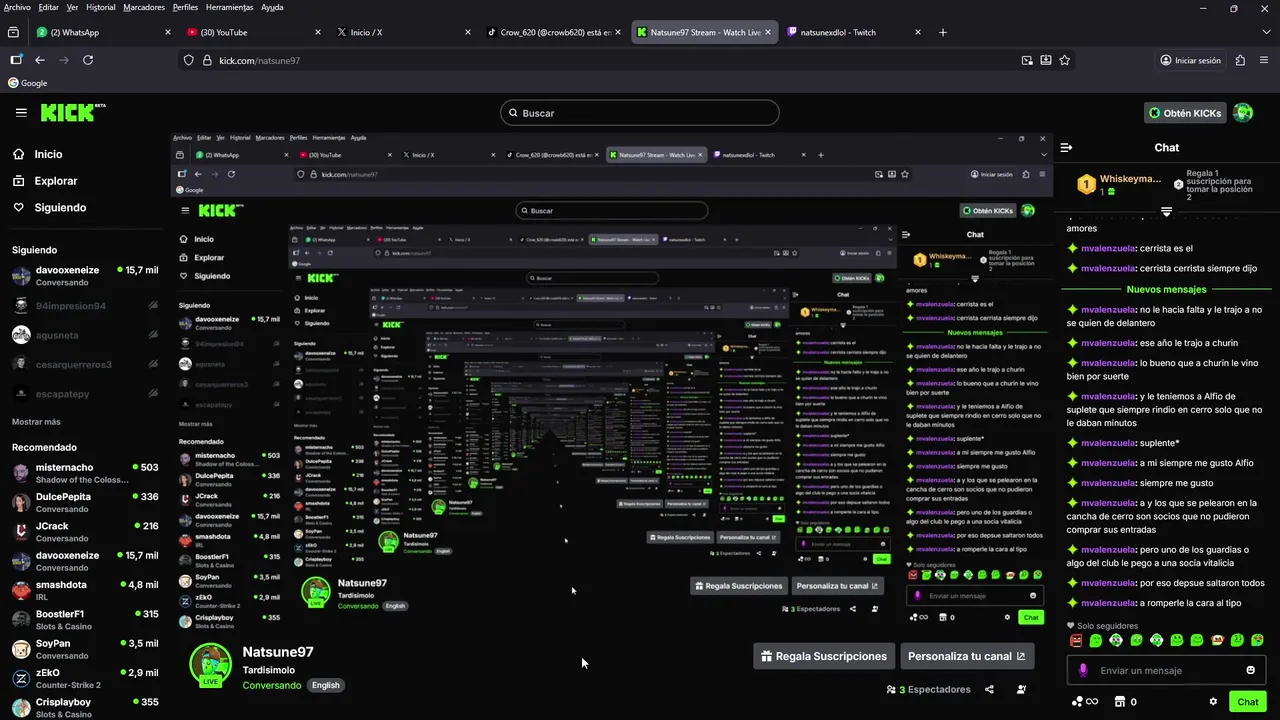Viewport: 1280px width, 720px height.
Task: Open Google bookmark in bookmarks bar
Action: pos(28,83)
